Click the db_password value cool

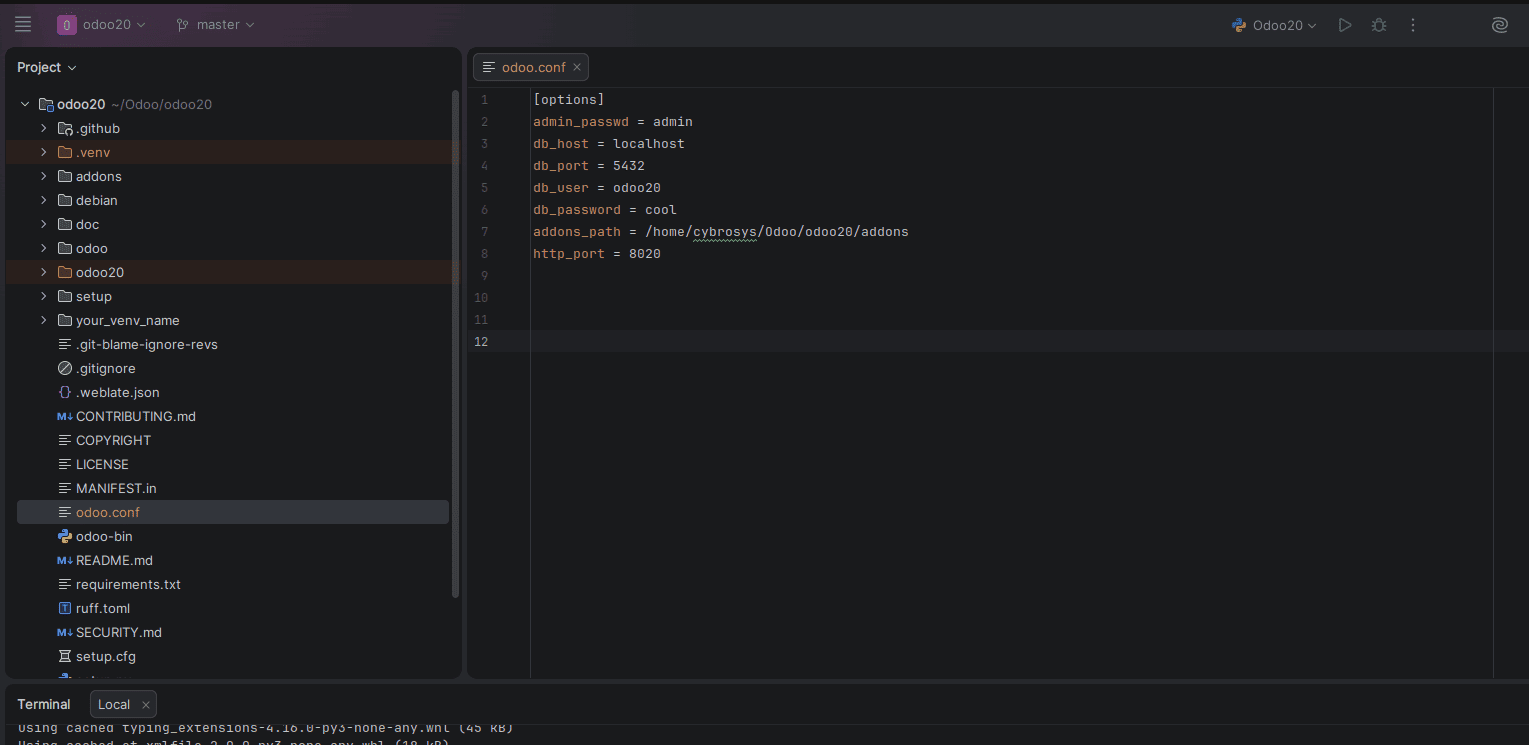pyautogui.click(x=661, y=210)
